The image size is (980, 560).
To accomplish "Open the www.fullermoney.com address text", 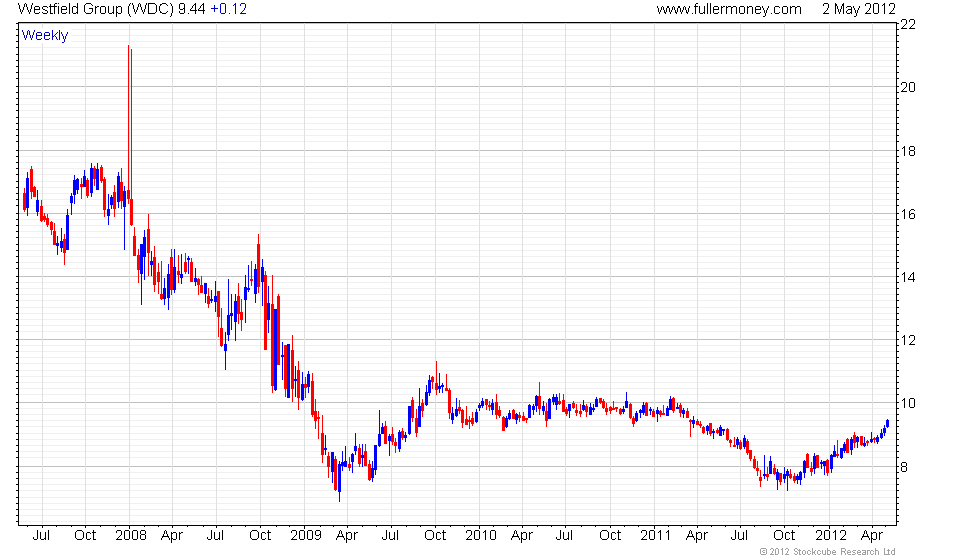I will [729, 9].
